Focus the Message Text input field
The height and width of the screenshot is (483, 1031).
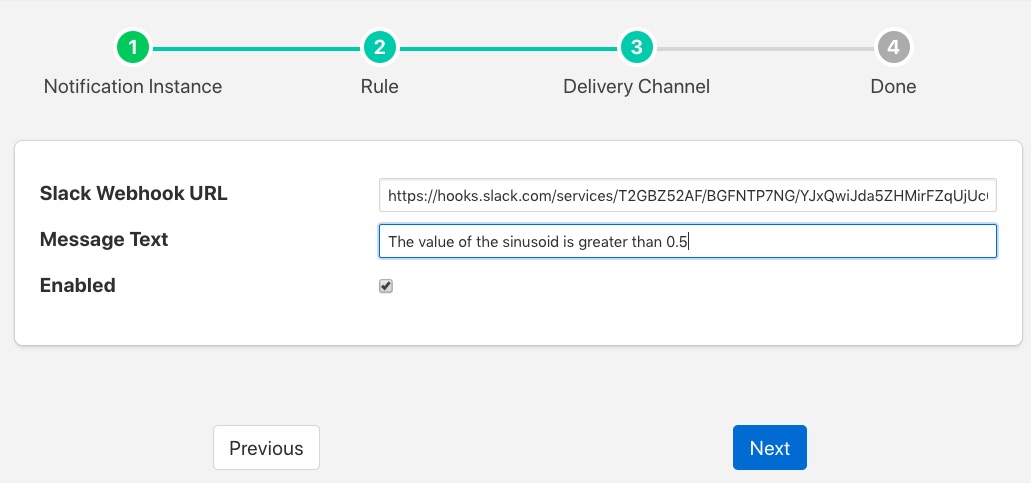coord(687,241)
